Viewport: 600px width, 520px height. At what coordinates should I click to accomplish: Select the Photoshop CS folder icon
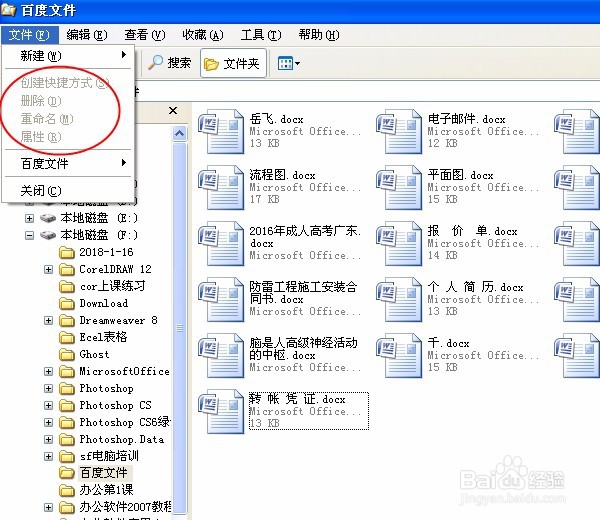(67, 406)
